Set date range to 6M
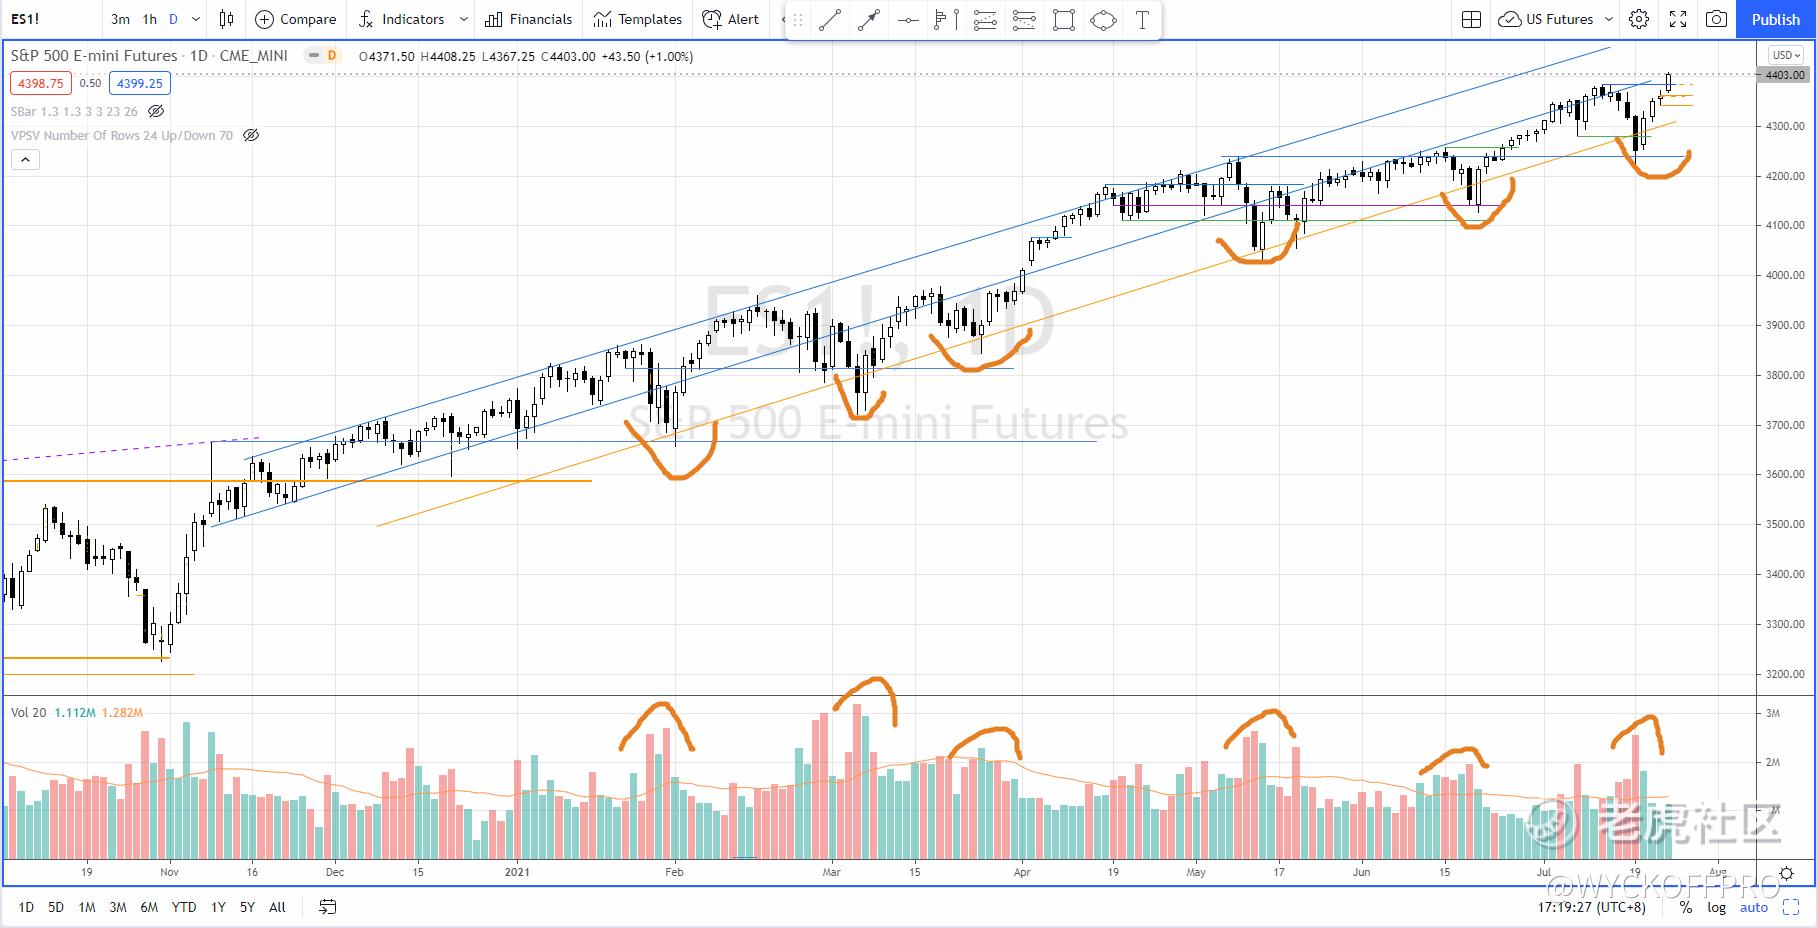1817x928 pixels. point(149,907)
